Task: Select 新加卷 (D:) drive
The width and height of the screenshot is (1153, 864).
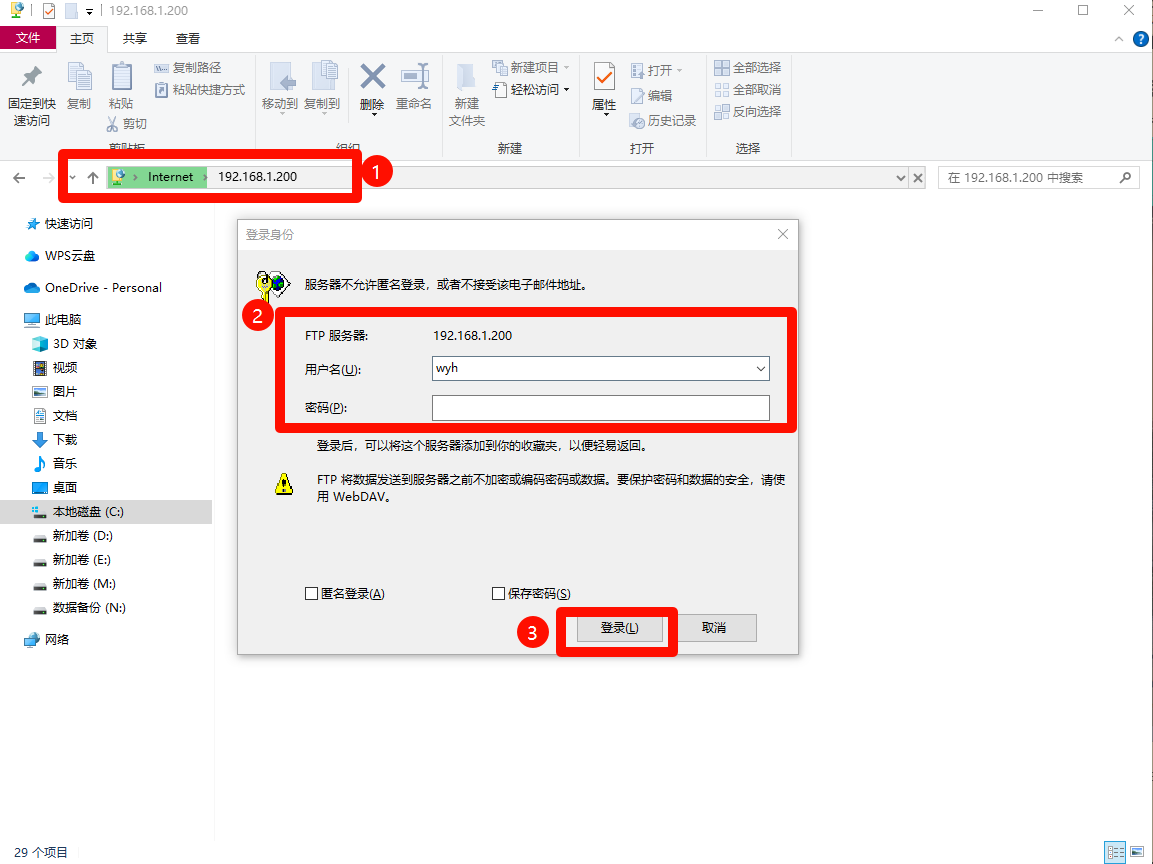Action: pos(74,536)
